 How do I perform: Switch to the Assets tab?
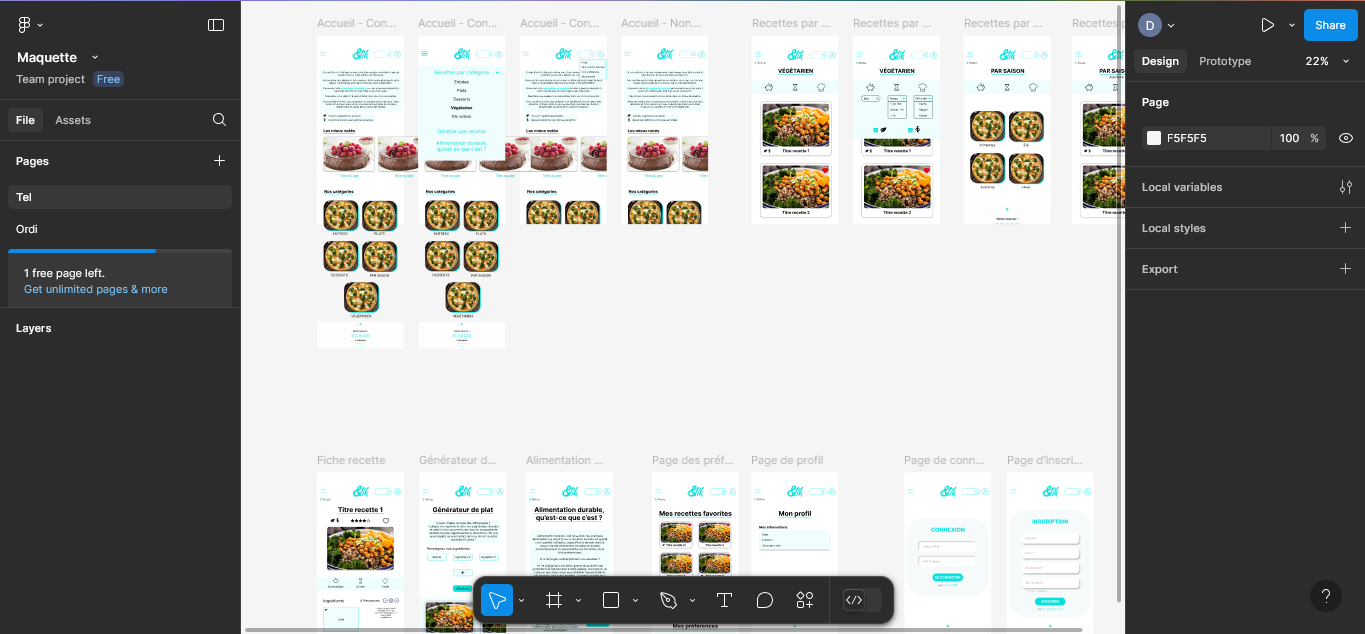(x=73, y=120)
